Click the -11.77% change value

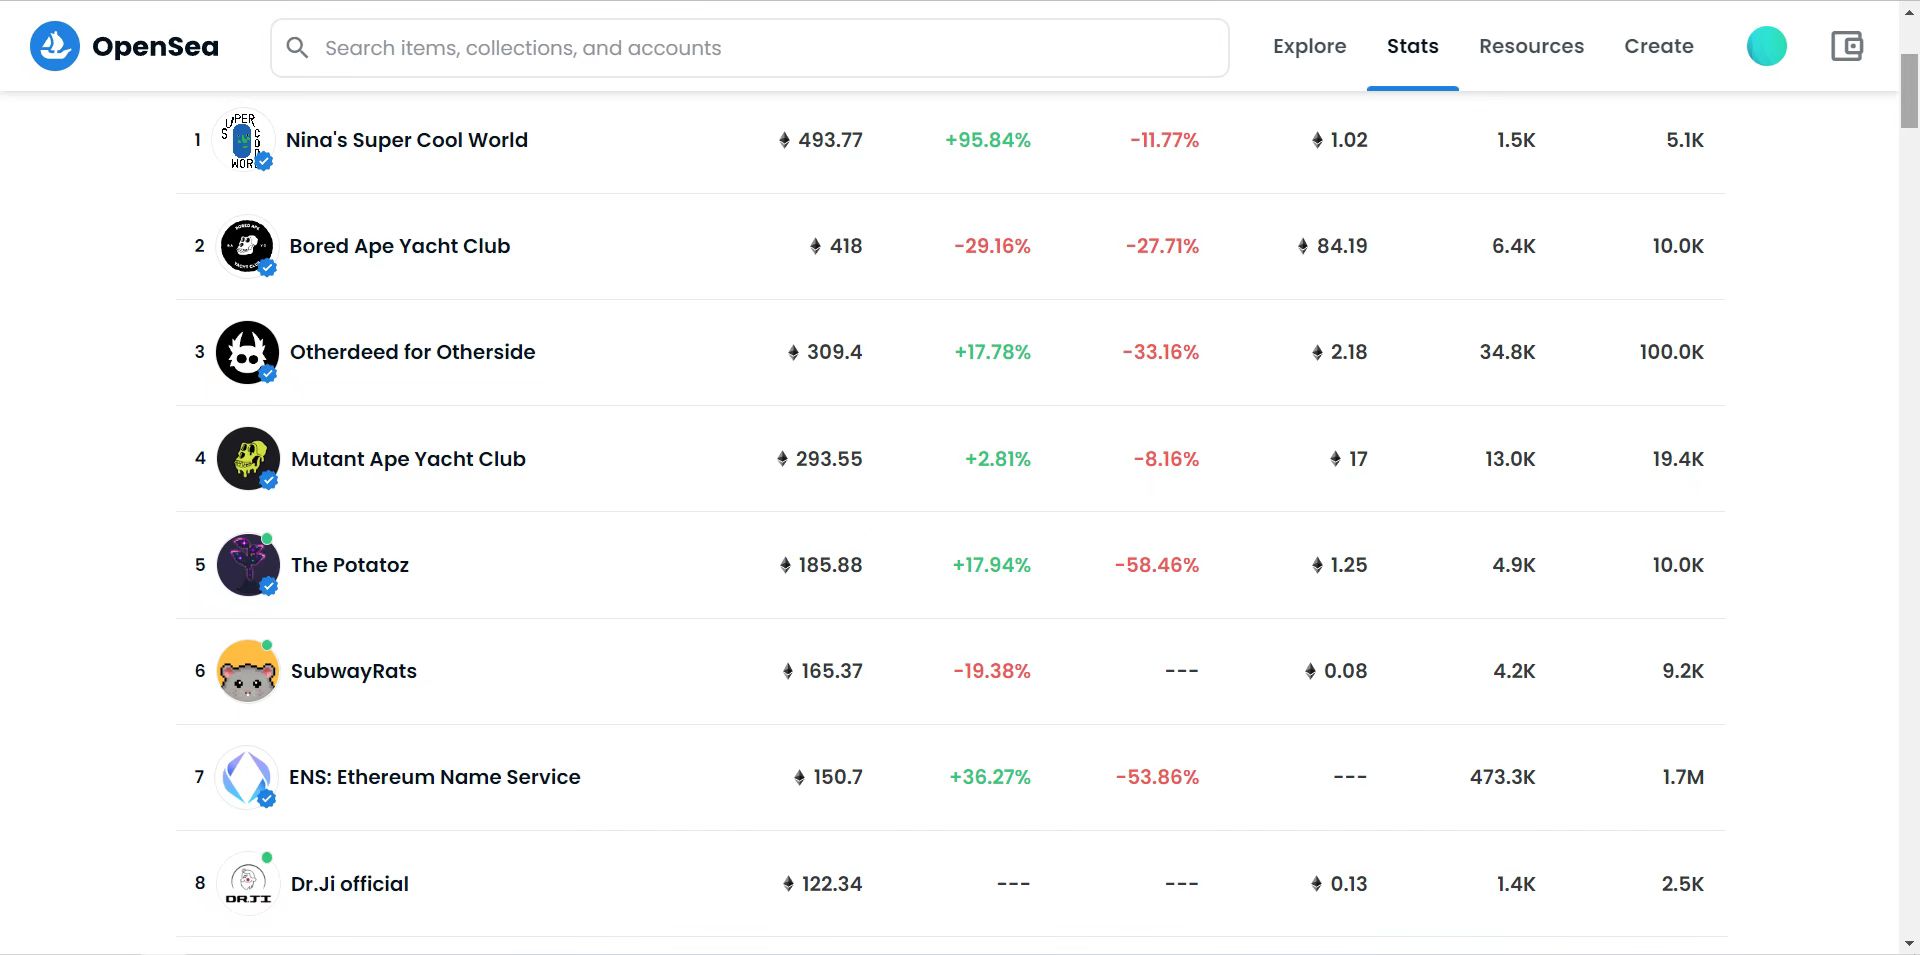point(1164,140)
